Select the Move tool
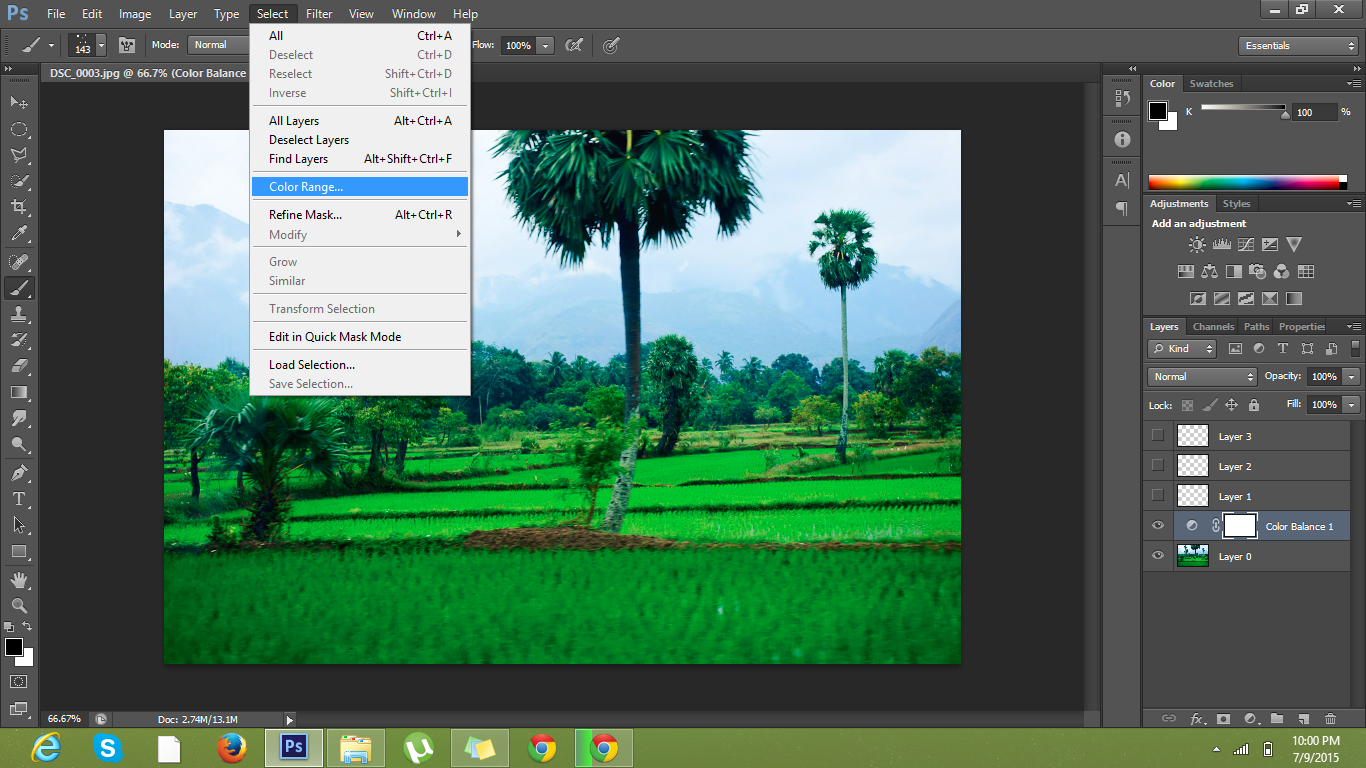This screenshot has height=768, width=1366. (x=19, y=102)
